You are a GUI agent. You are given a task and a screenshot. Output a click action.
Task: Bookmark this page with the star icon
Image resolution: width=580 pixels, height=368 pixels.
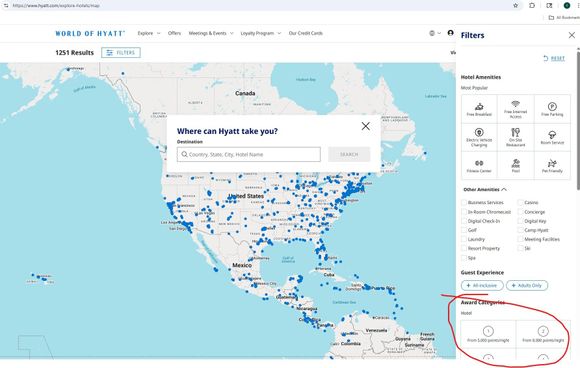tap(516, 6)
